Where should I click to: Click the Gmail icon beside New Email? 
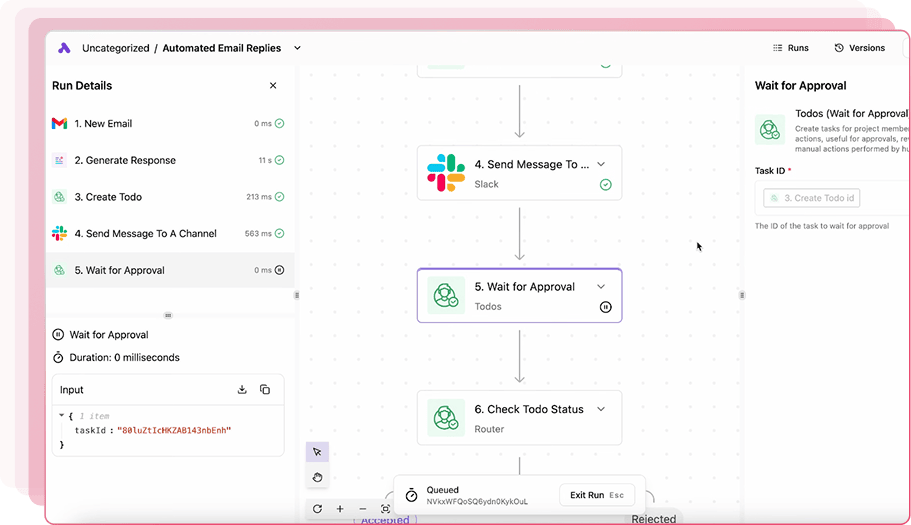click(59, 123)
